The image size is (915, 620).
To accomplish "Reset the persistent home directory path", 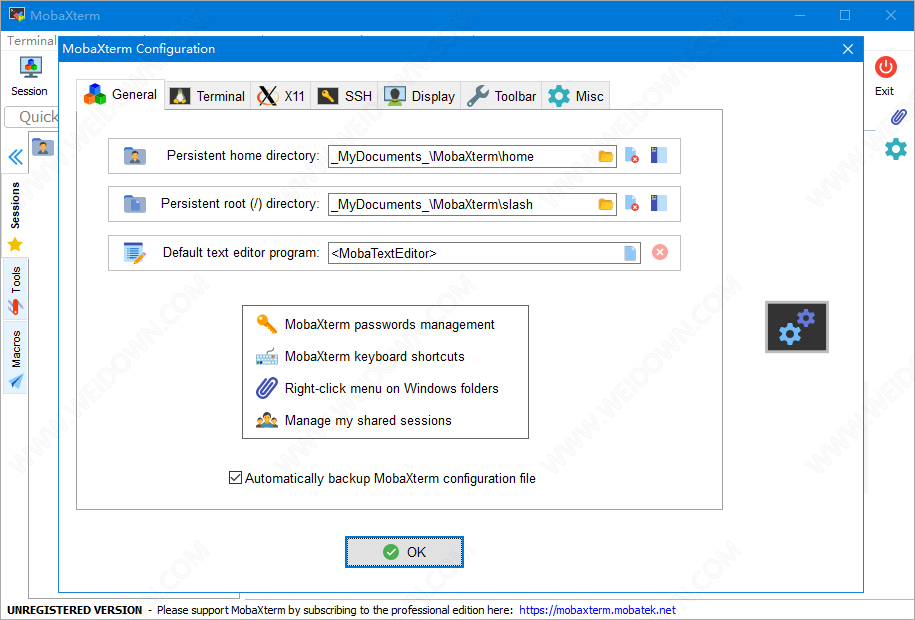I will point(632,156).
